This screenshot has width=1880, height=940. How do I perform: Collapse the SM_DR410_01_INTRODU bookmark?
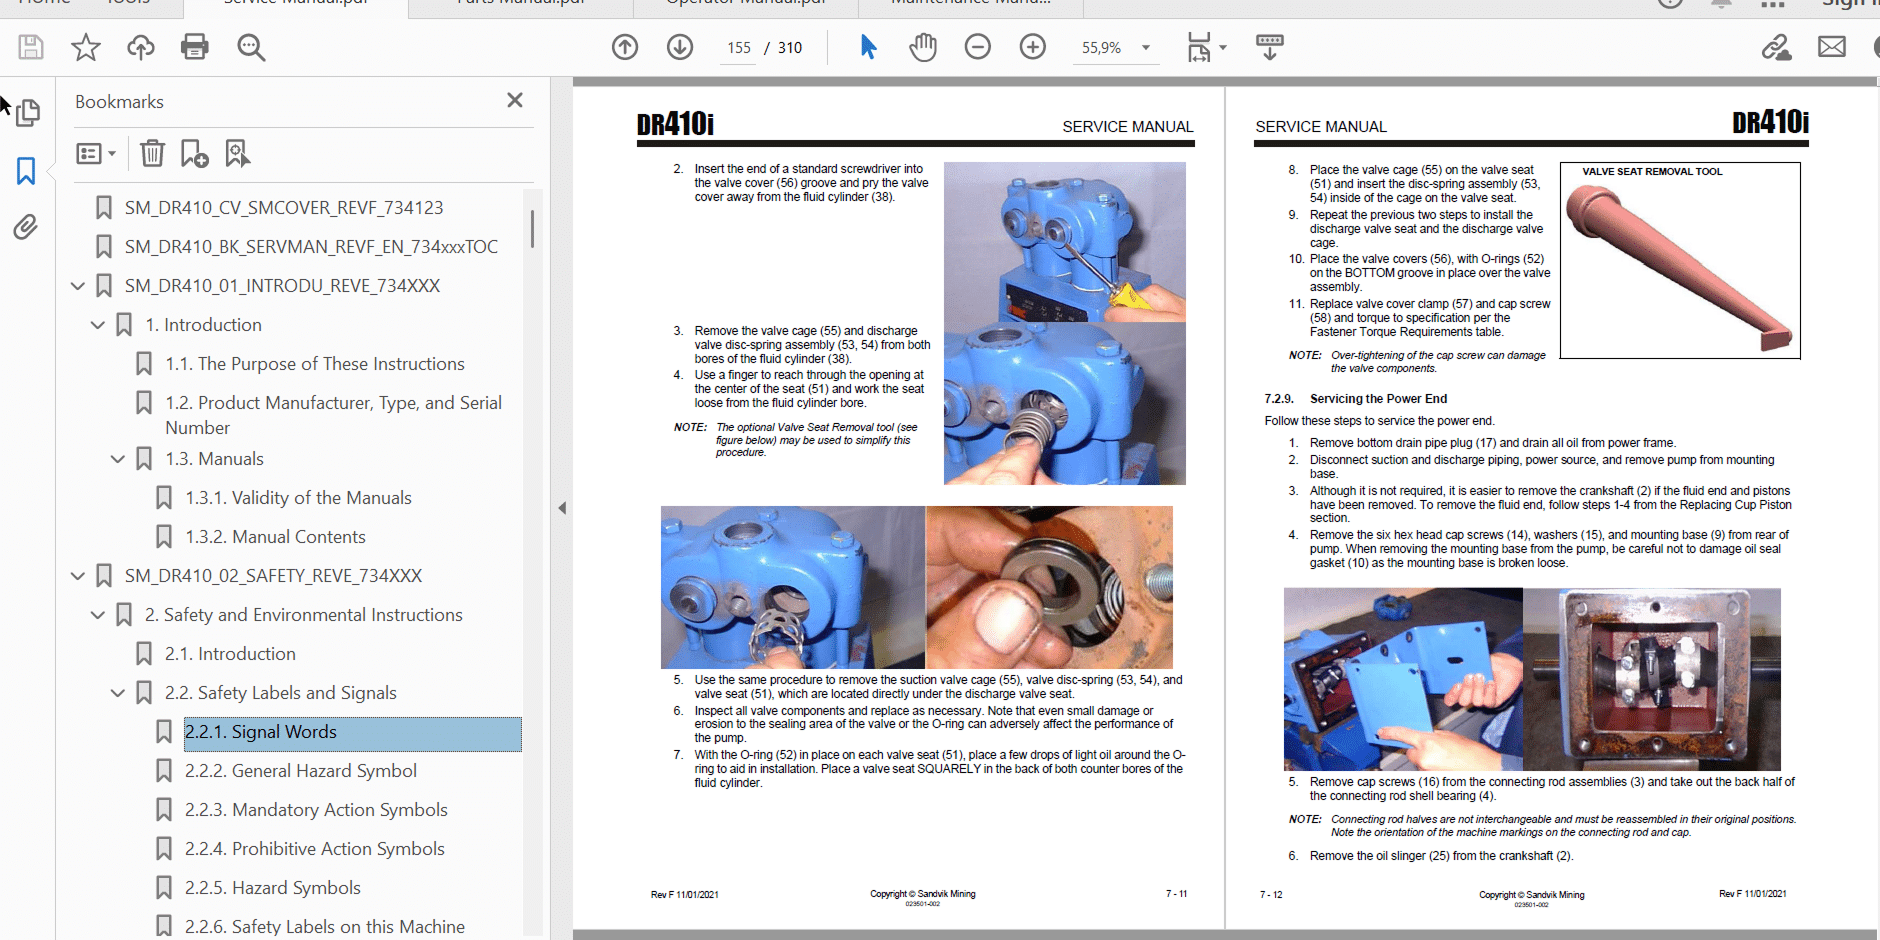point(78,286)
